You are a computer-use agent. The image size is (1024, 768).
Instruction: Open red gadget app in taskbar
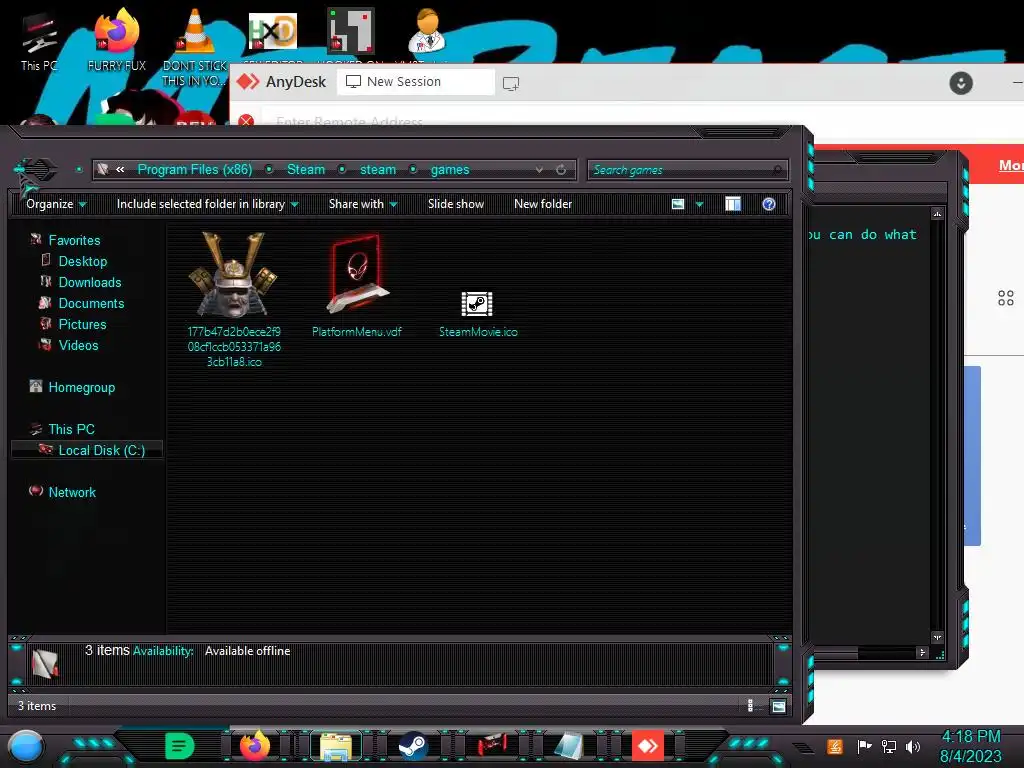pyautogui.click(x=492, y=746)
